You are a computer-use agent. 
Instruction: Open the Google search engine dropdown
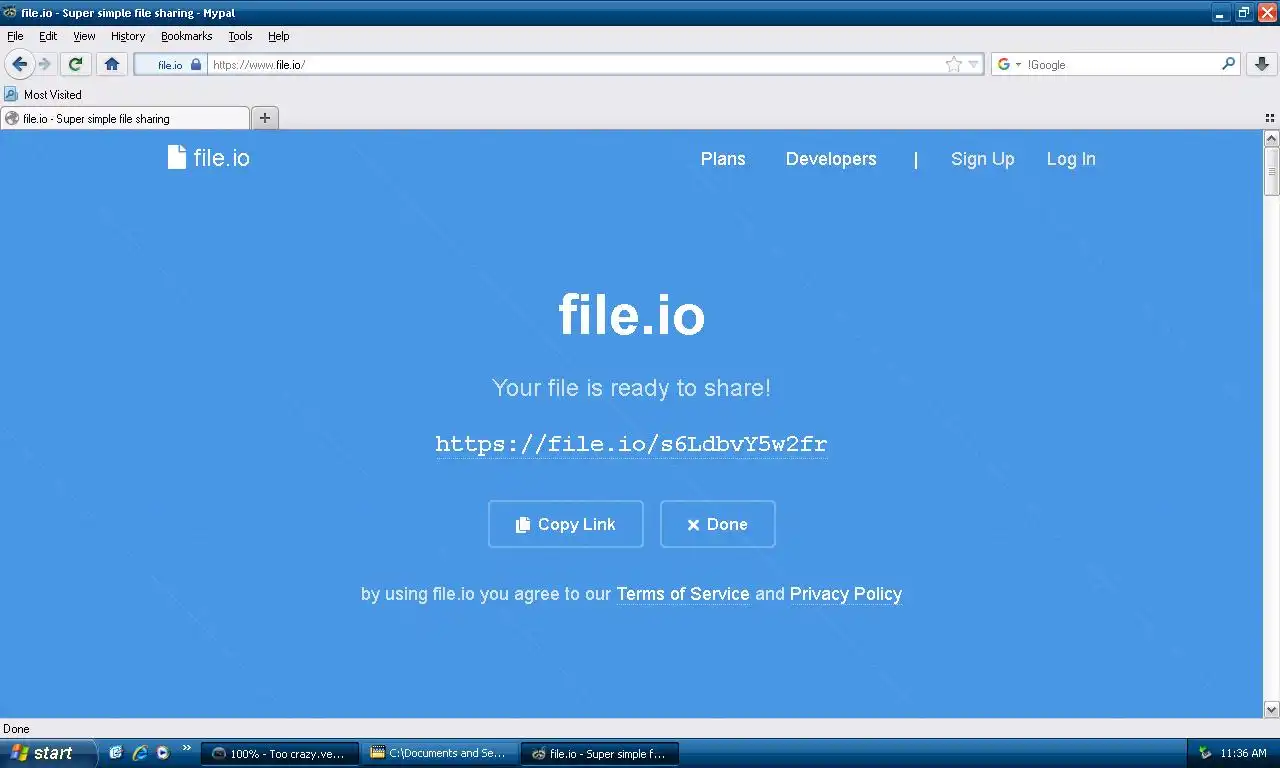[1009, 64]
